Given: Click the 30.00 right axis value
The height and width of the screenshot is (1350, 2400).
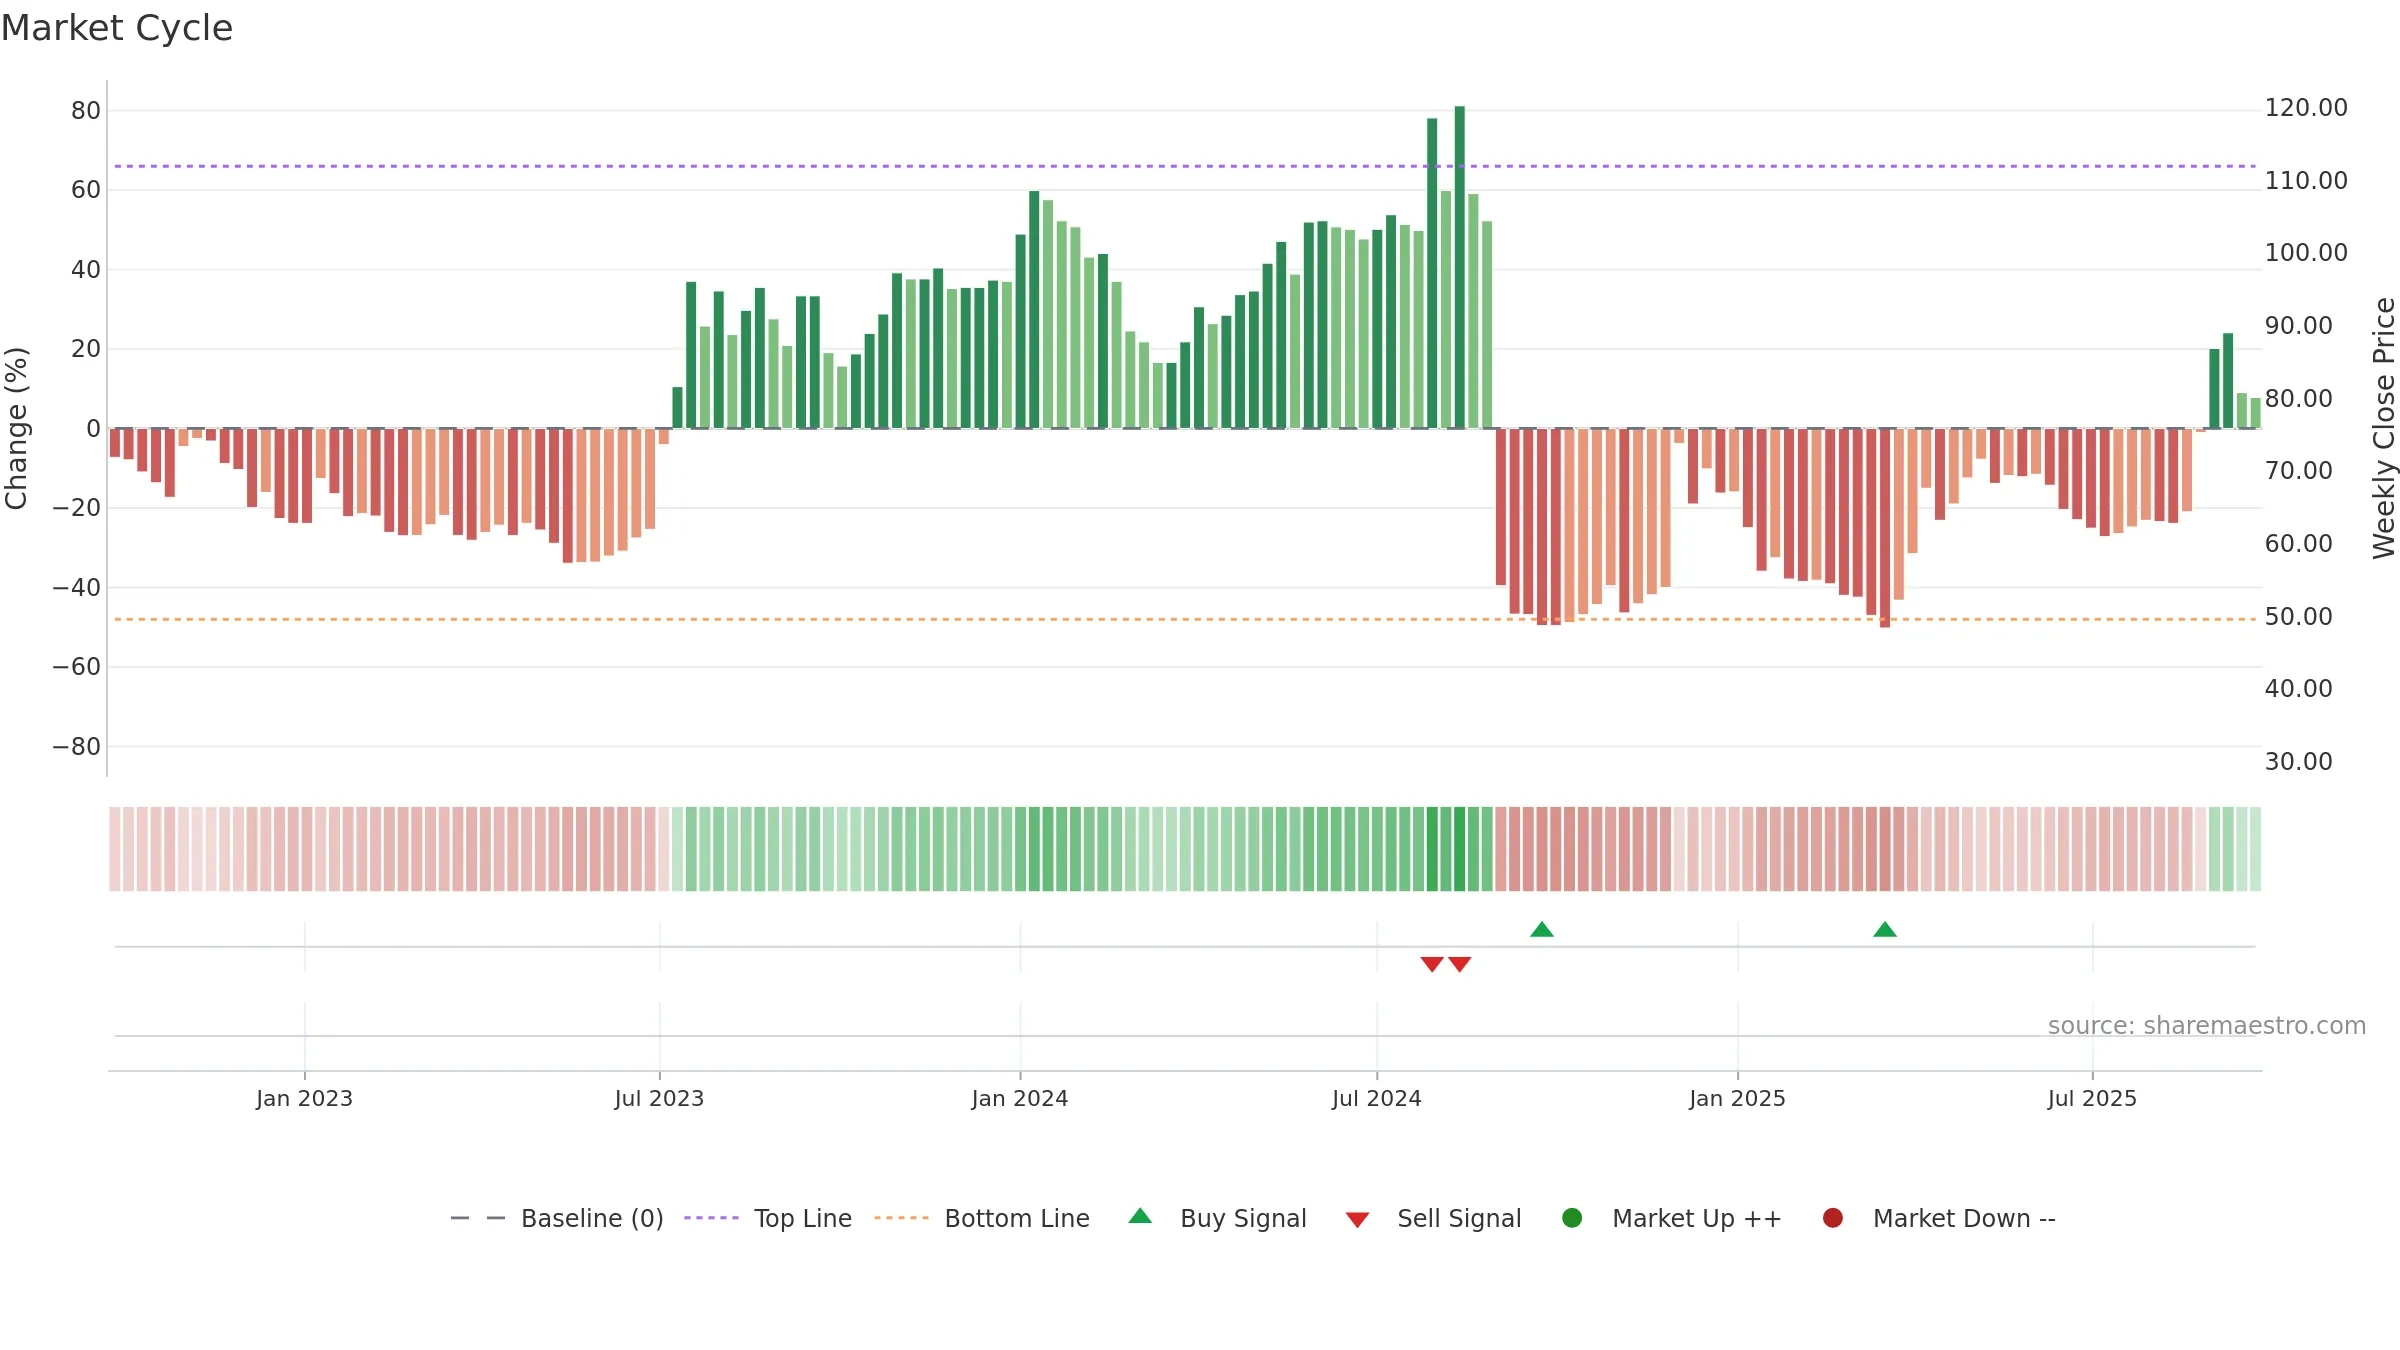Looking at the screenshot, I should point(2298,761).
